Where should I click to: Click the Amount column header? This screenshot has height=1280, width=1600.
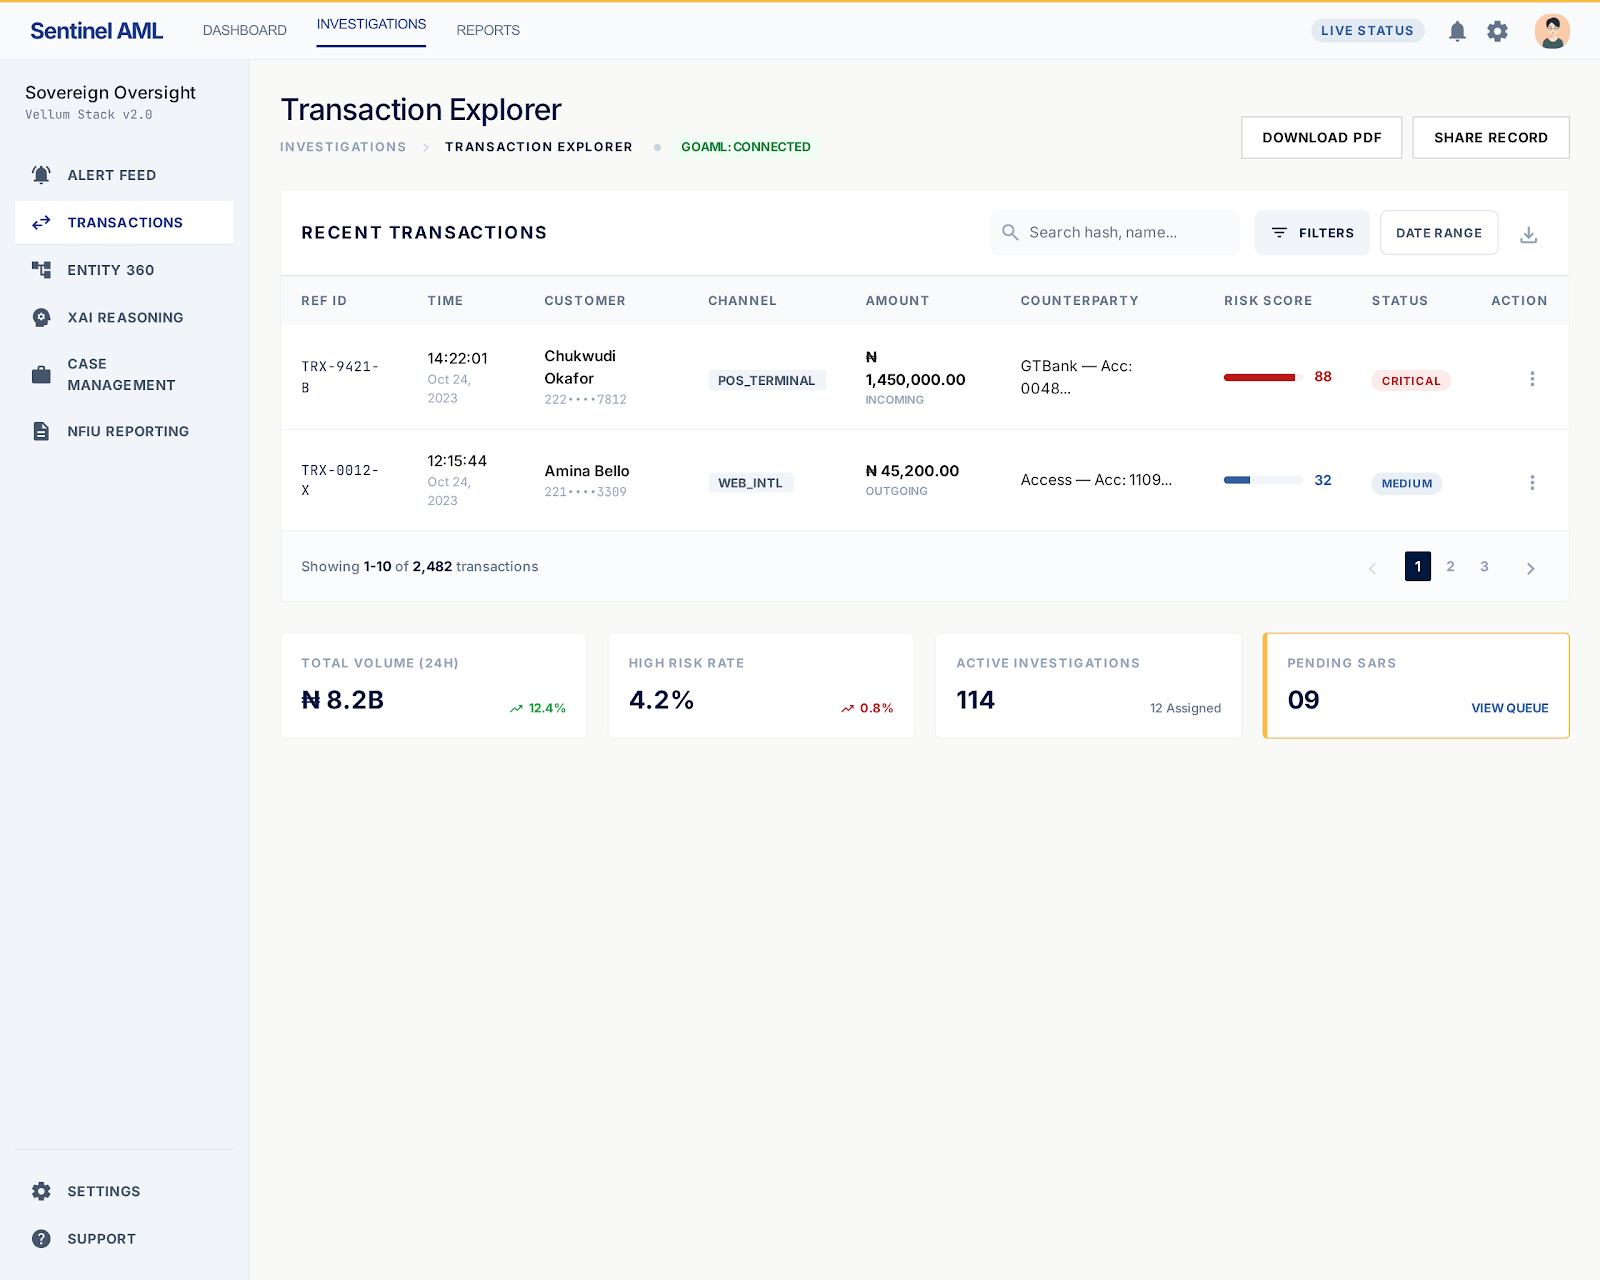[x=897, y=301]
